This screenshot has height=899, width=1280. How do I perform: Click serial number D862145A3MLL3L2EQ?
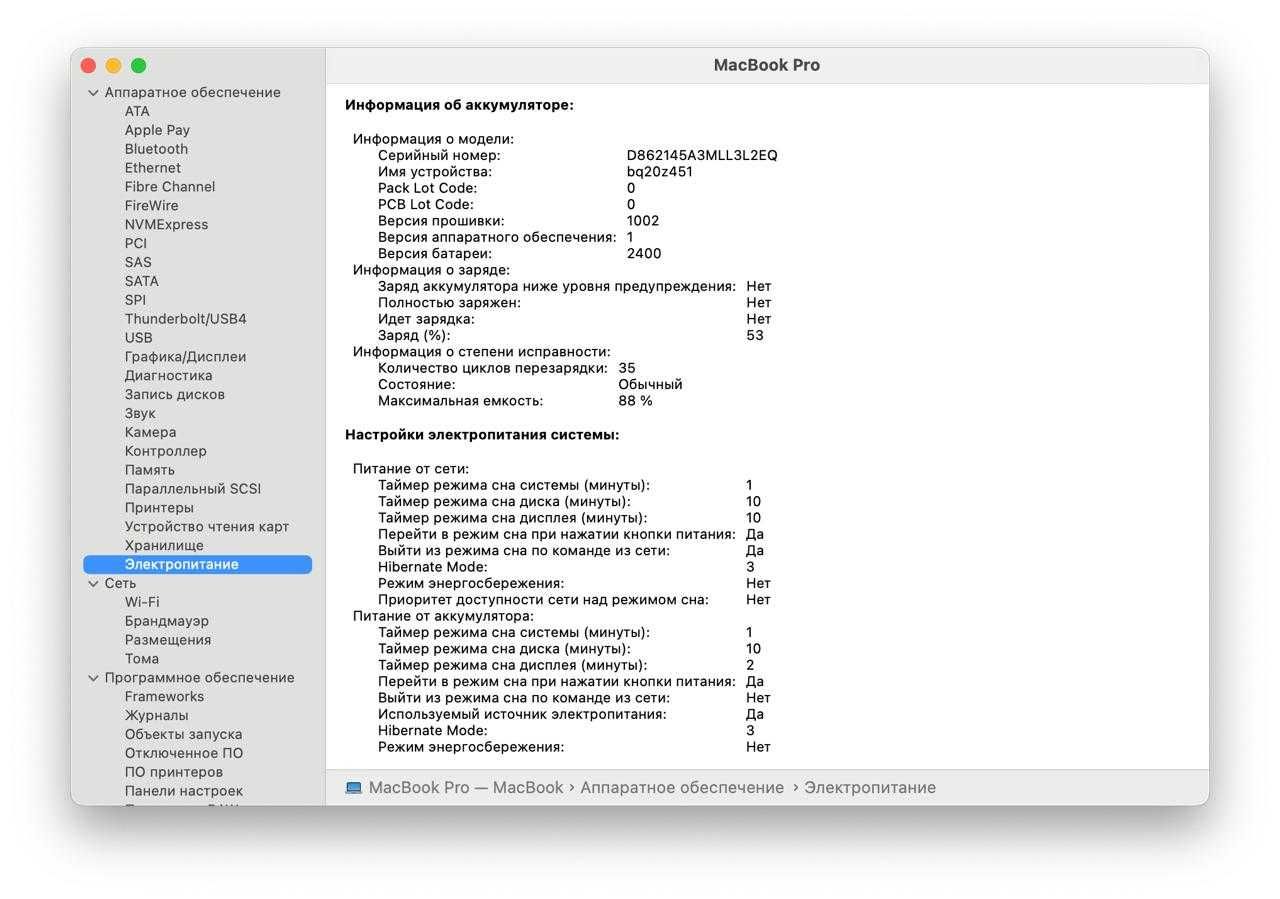(702, 156)
